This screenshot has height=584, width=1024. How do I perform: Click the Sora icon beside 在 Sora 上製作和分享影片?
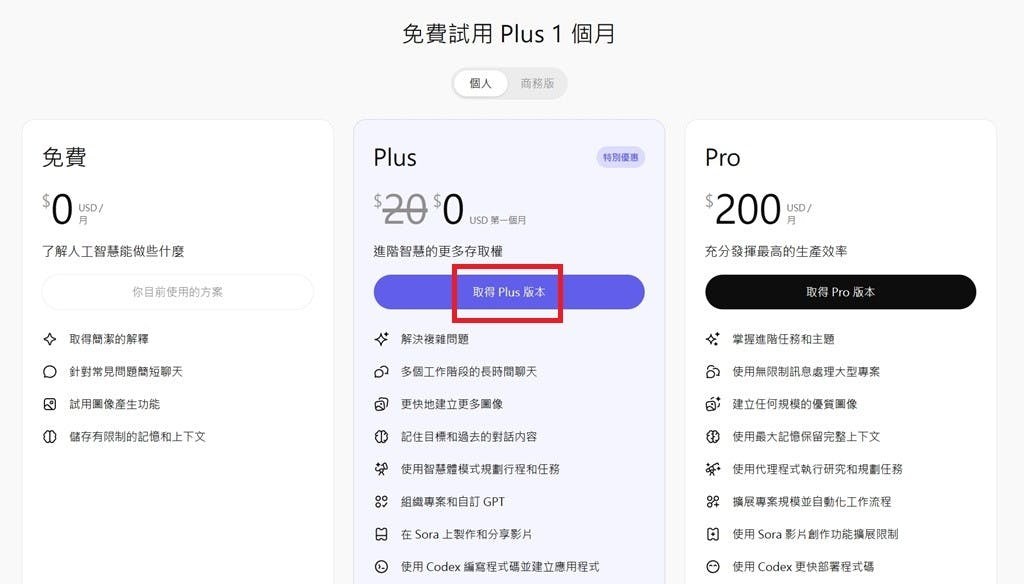point(381,534)
